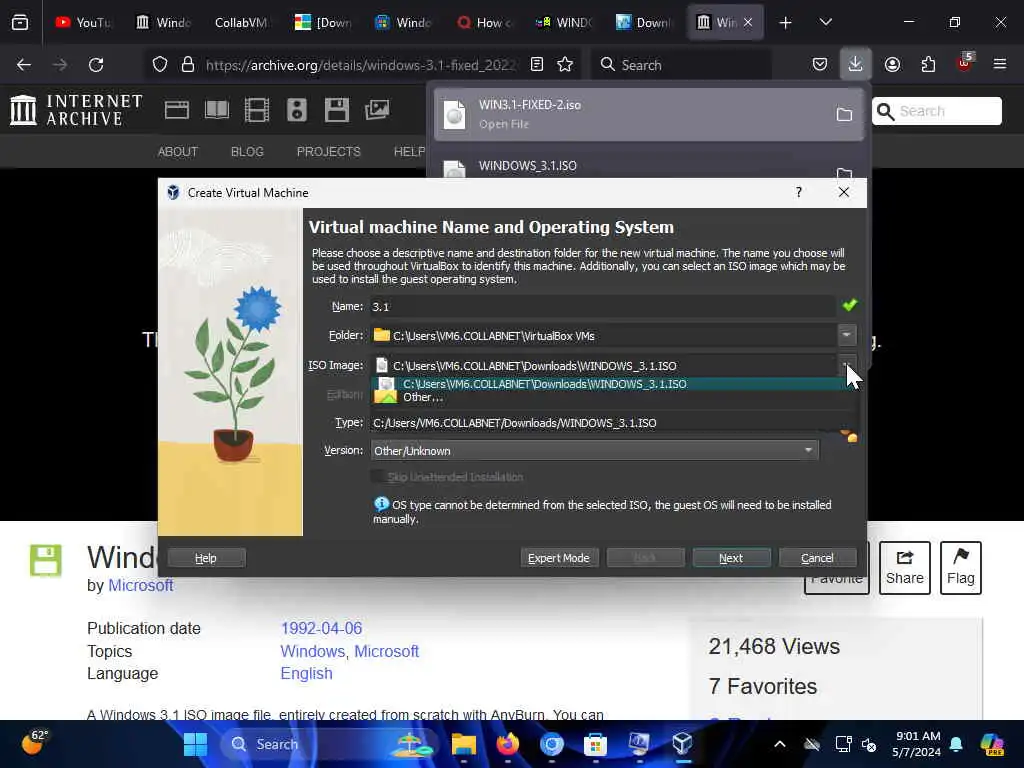Click the Next button in dialog
Viewport: 1024px width, 768px height.
731,558
